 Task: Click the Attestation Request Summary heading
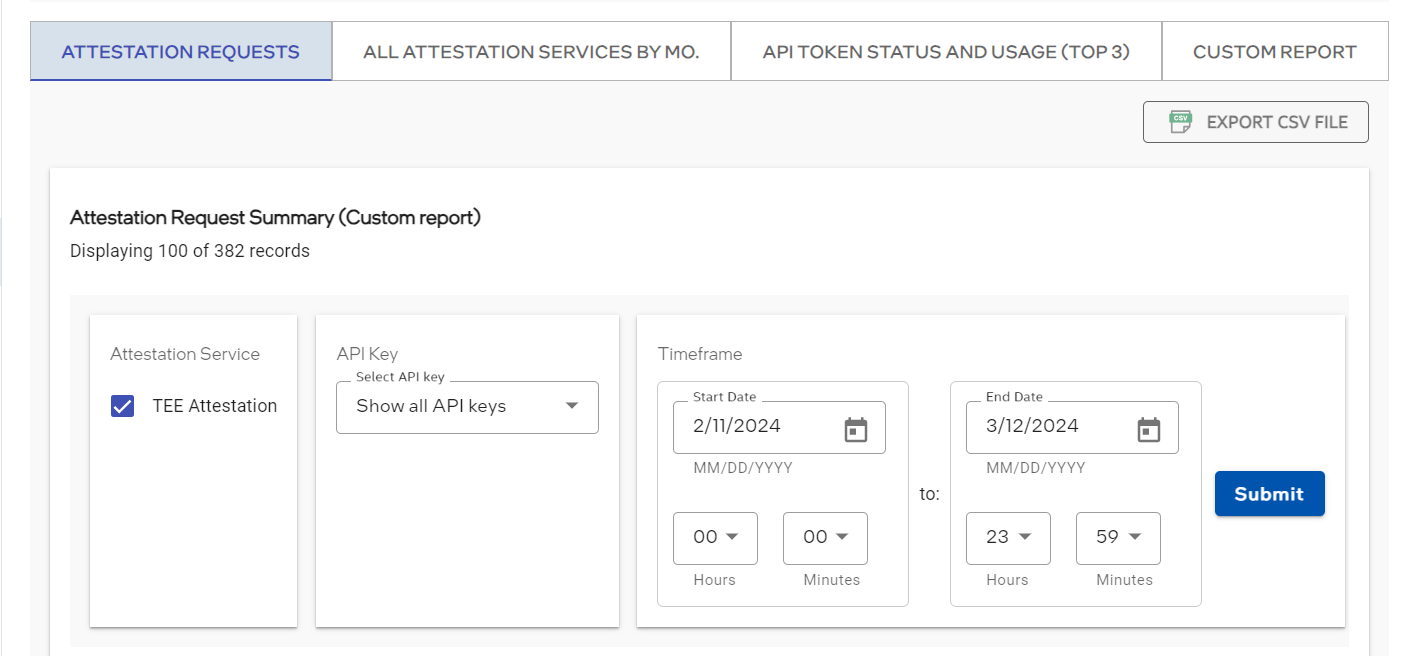click(275, 217)
